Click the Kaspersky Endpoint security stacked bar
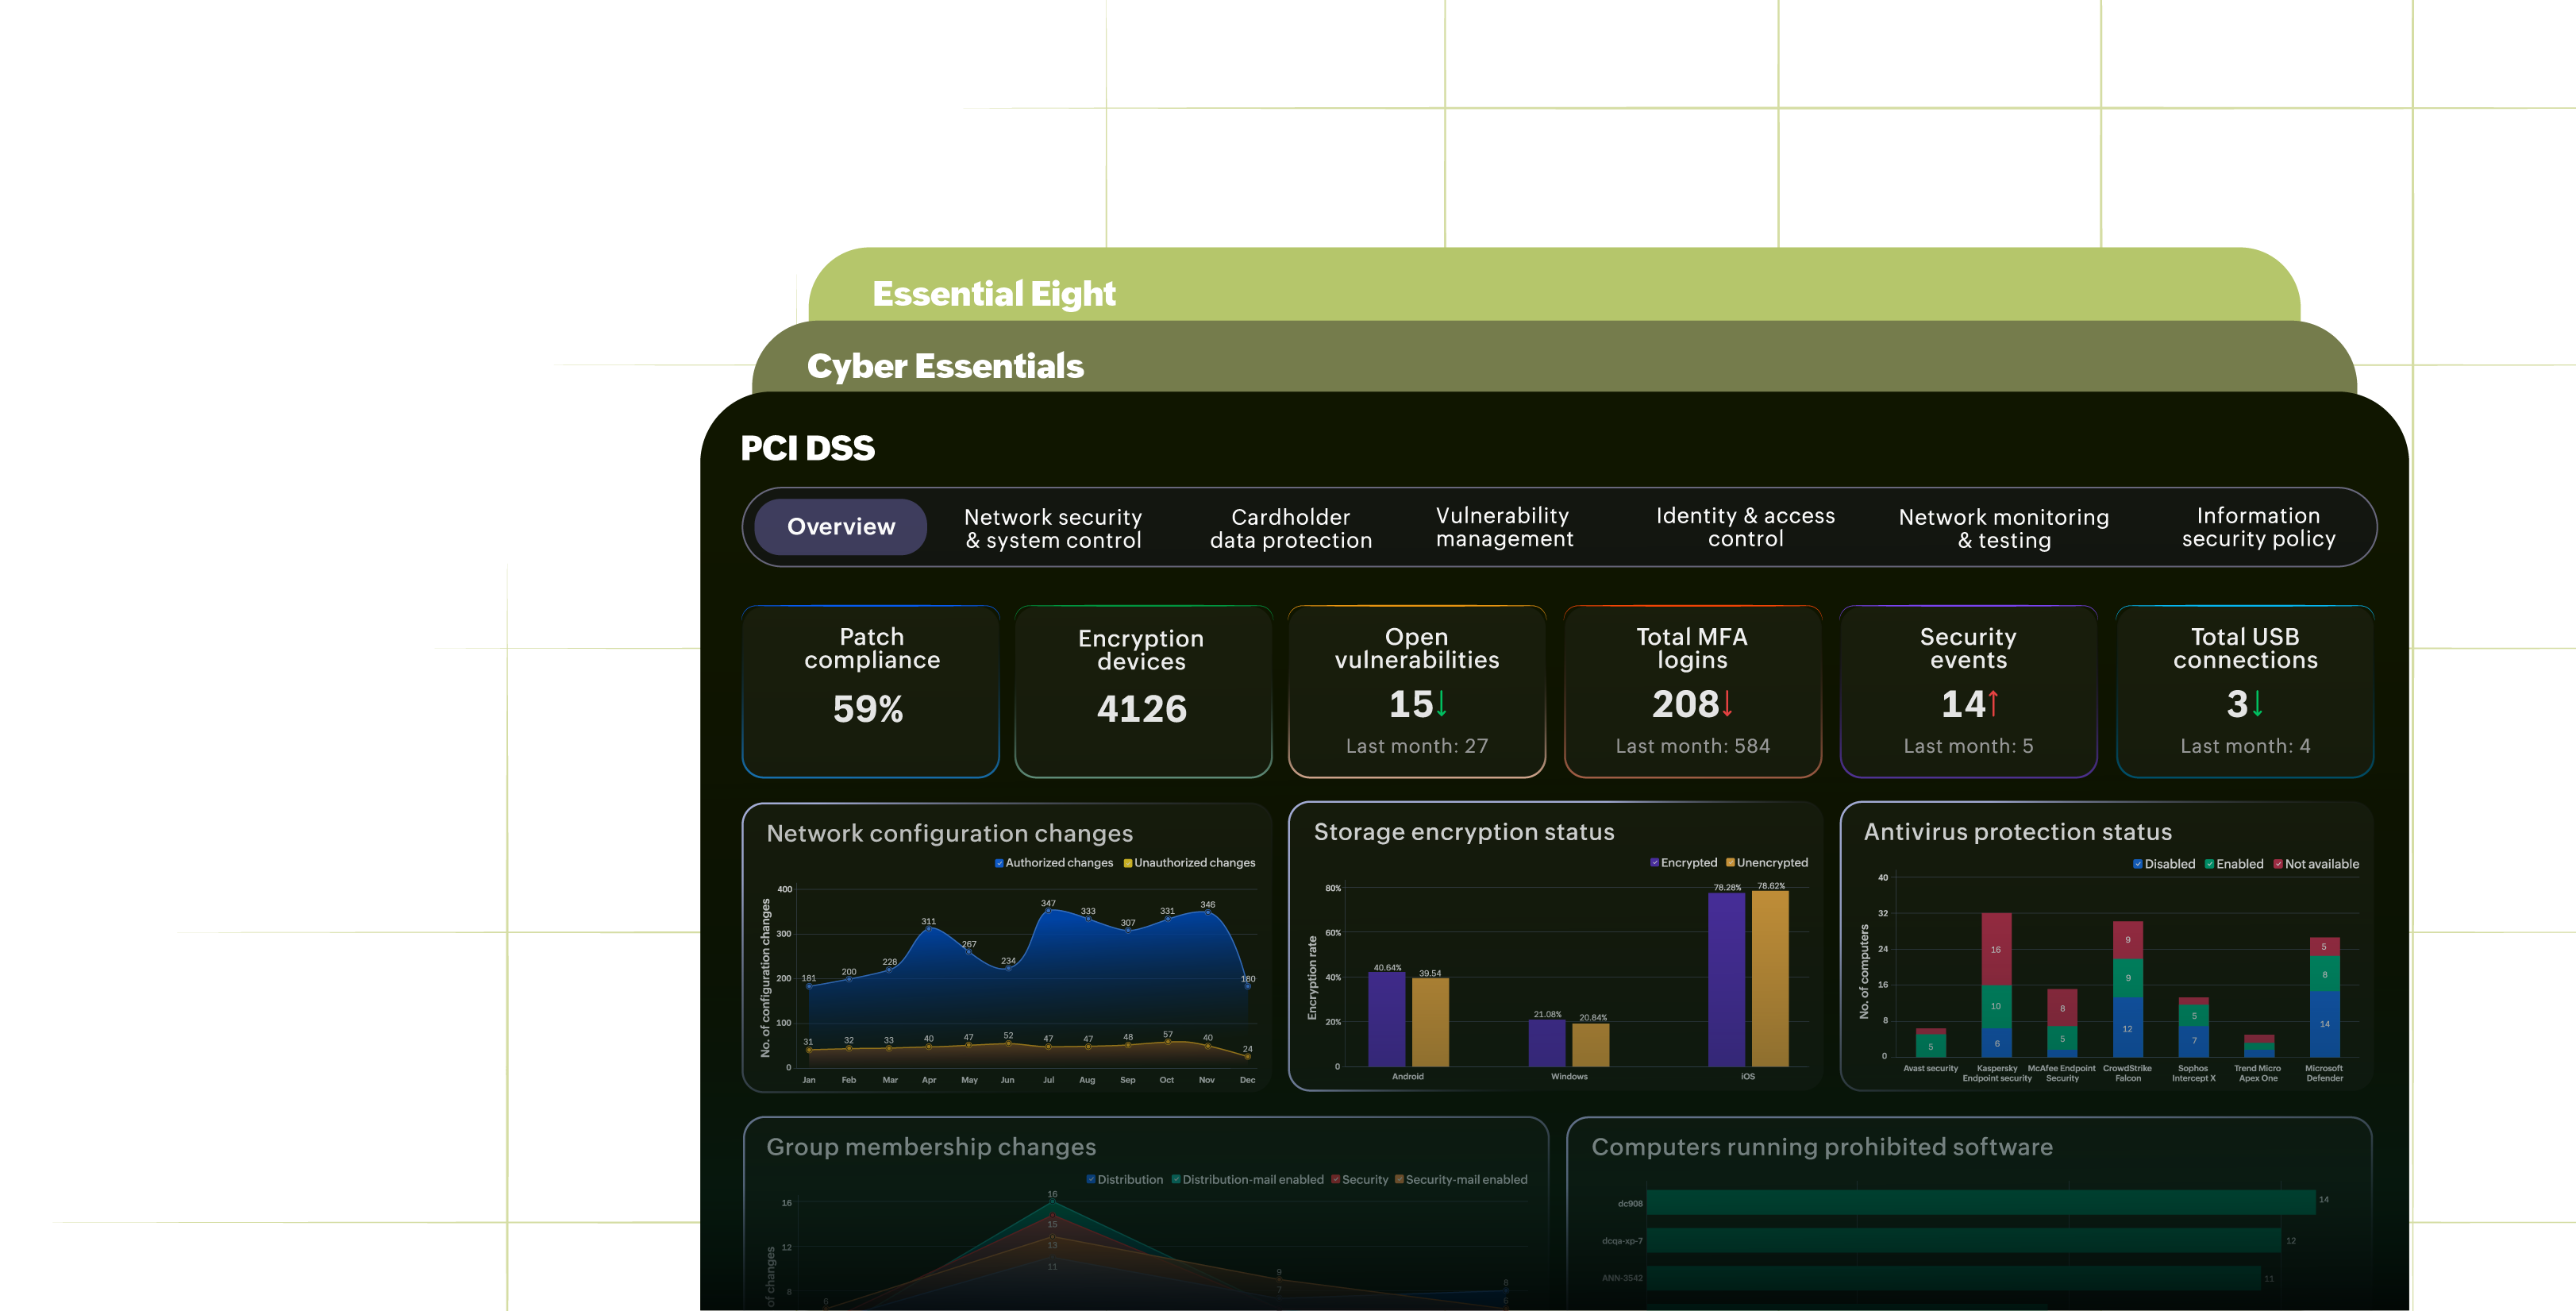Image resolution: width=2576 pixels, height=1311 pixels. [1996, 985]
